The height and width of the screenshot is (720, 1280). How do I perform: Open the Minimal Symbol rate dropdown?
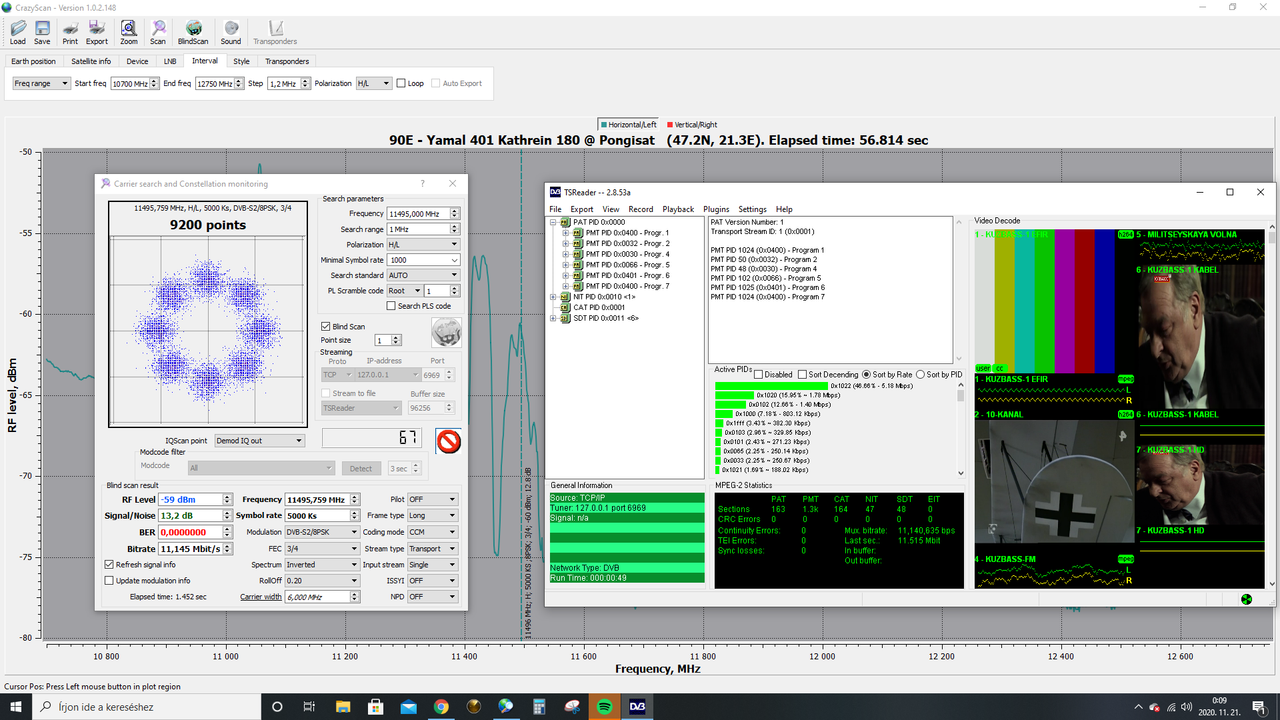tap(423, 260)
